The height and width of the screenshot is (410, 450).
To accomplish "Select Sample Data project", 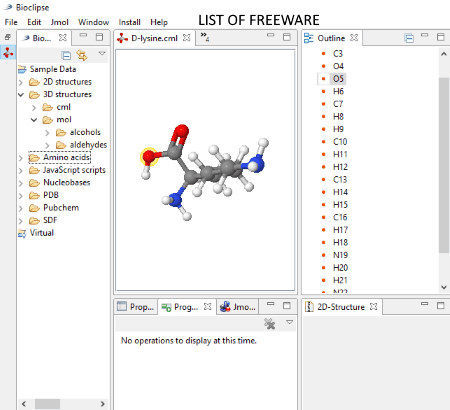I will [53, 69].
